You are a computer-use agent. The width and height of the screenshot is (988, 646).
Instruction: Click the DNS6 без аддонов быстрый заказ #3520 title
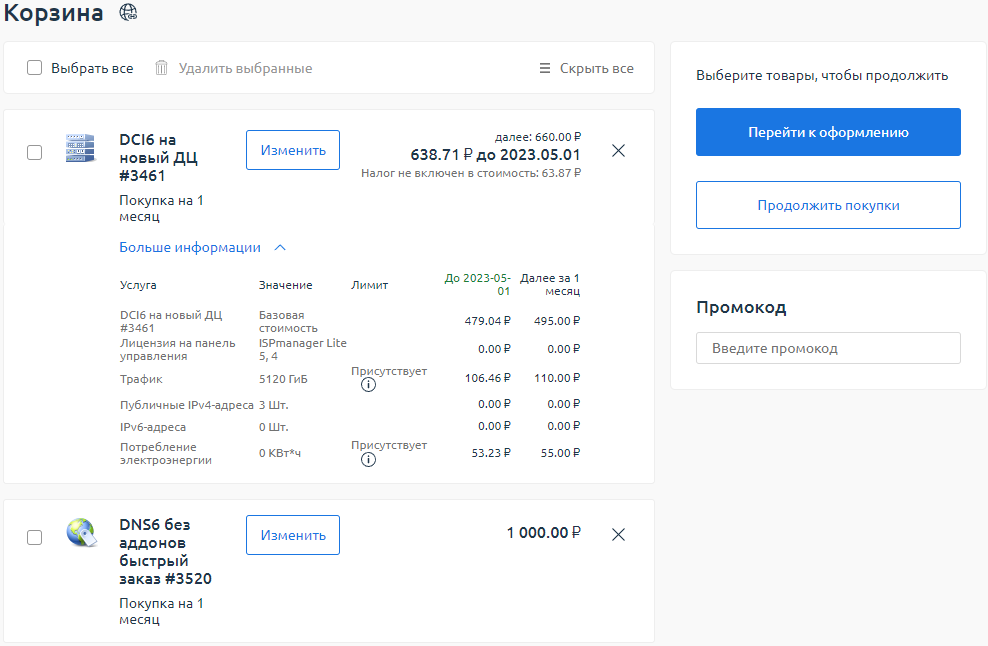tap(165, 551)
